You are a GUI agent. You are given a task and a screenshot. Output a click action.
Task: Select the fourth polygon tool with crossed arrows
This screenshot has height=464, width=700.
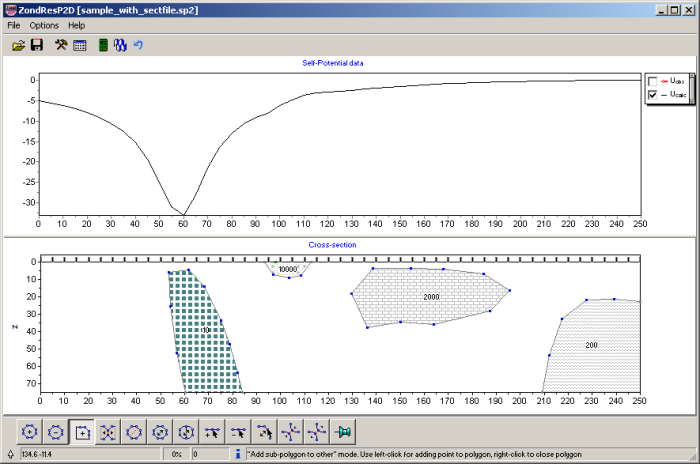108,432
